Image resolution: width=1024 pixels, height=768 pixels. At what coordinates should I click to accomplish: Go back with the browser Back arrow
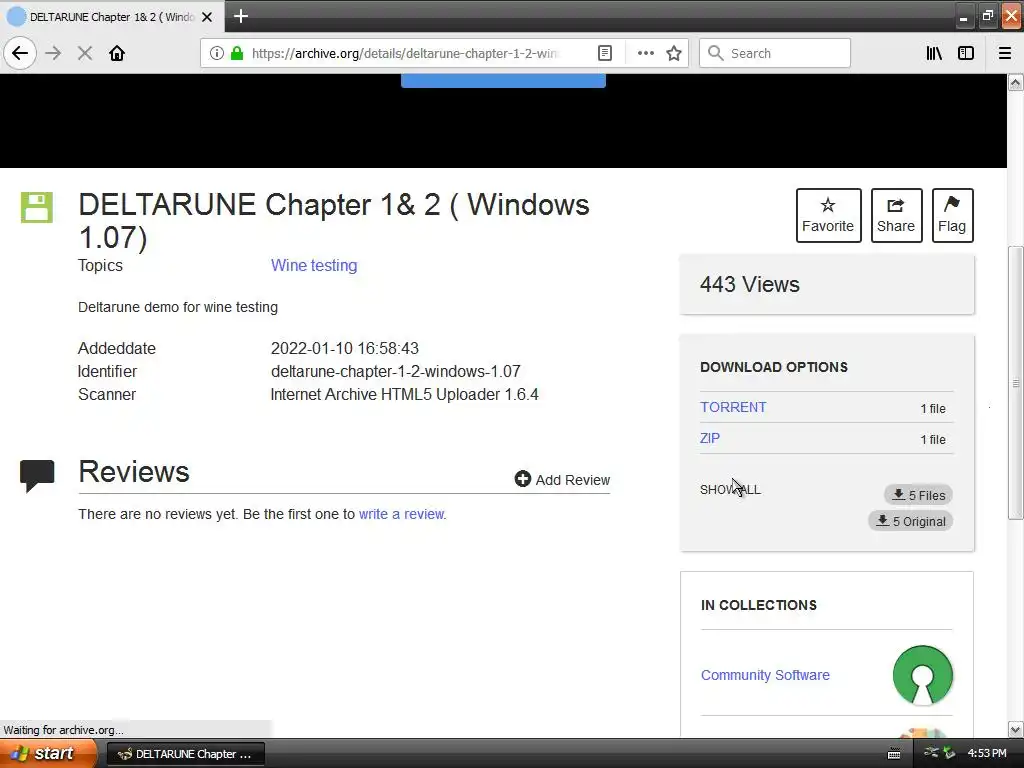click(x=20, y=53)
